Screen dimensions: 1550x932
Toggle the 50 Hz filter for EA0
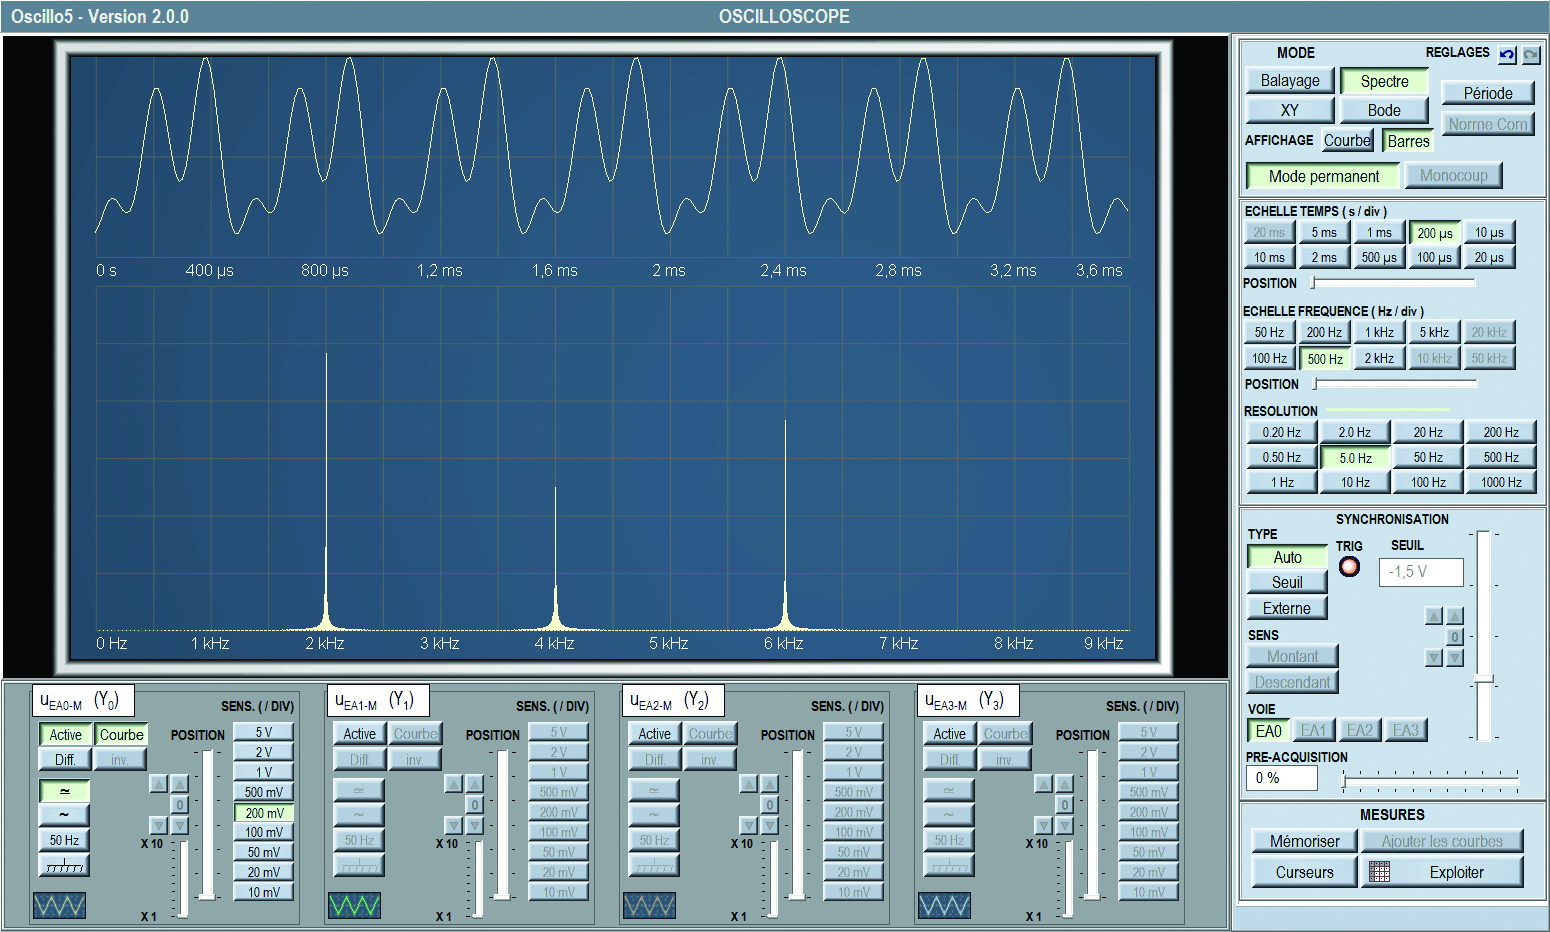(x=64, y=840)
